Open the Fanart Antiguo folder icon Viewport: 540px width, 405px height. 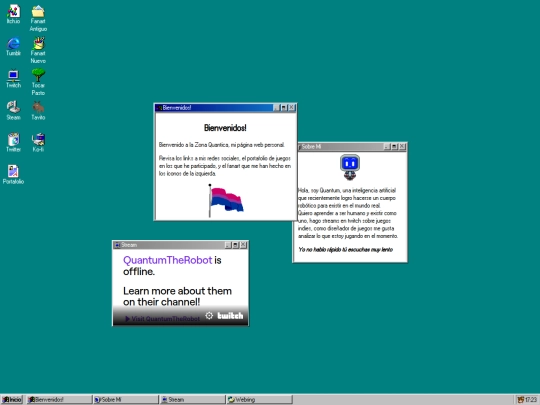pyautogui.click(x=38, y=18)
